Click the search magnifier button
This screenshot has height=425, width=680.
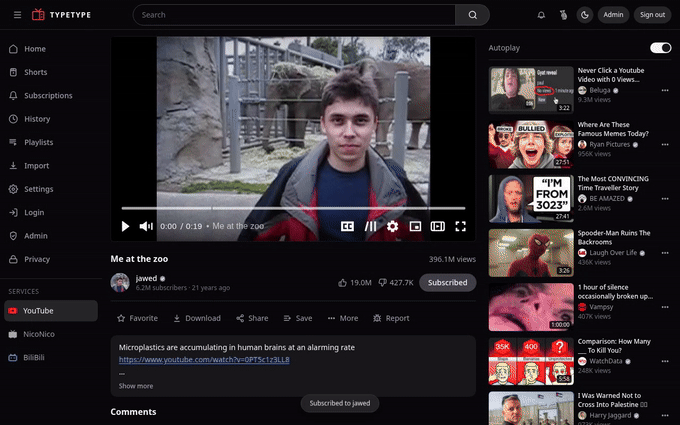point(472,15)
